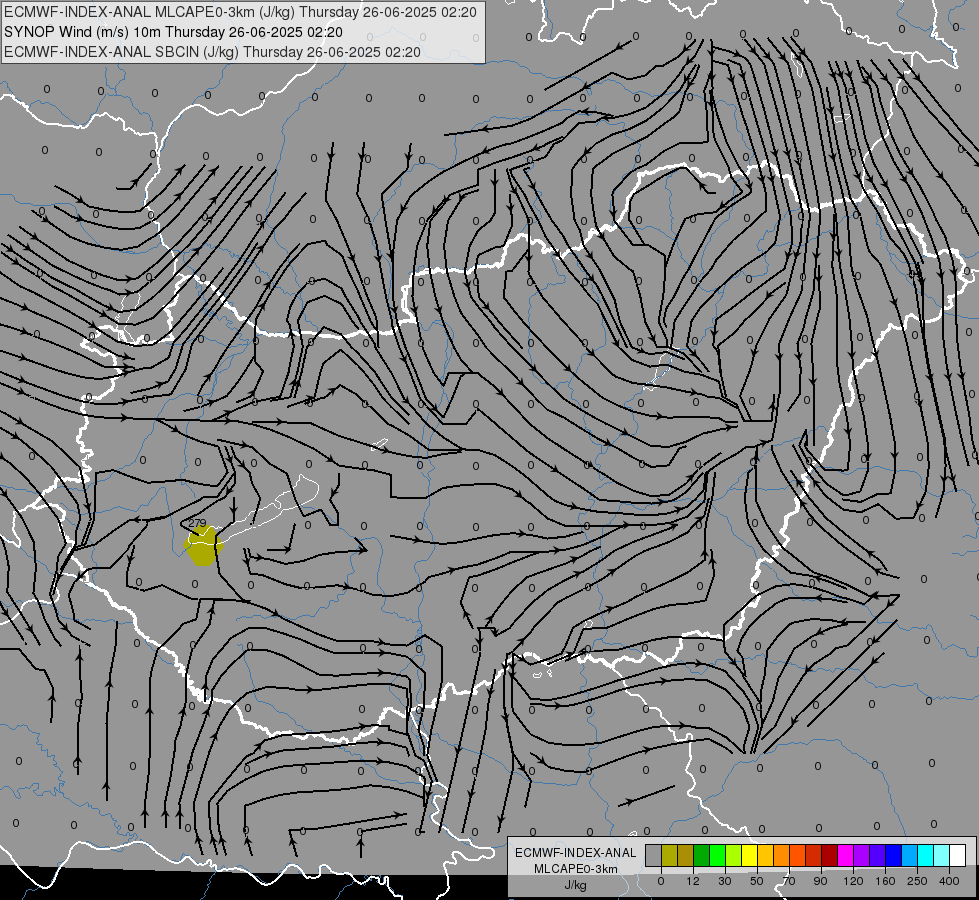979x900 pixels.
Task: Click the 120 tick label in the legend
Action: [853, 881]
